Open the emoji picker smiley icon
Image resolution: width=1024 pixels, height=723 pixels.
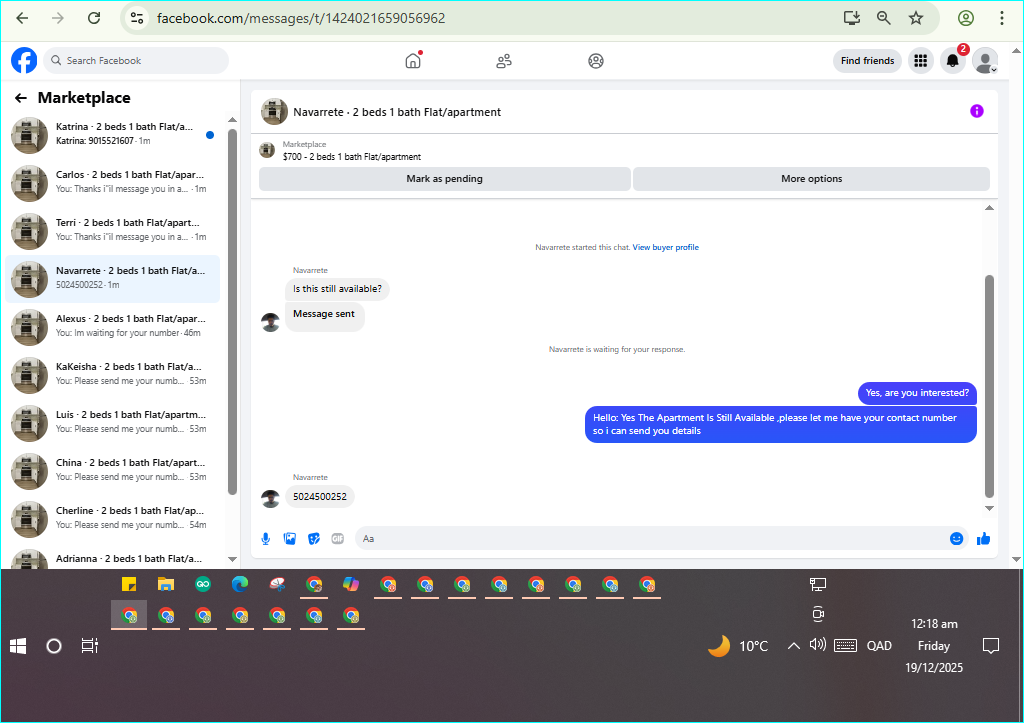[956, 539]
